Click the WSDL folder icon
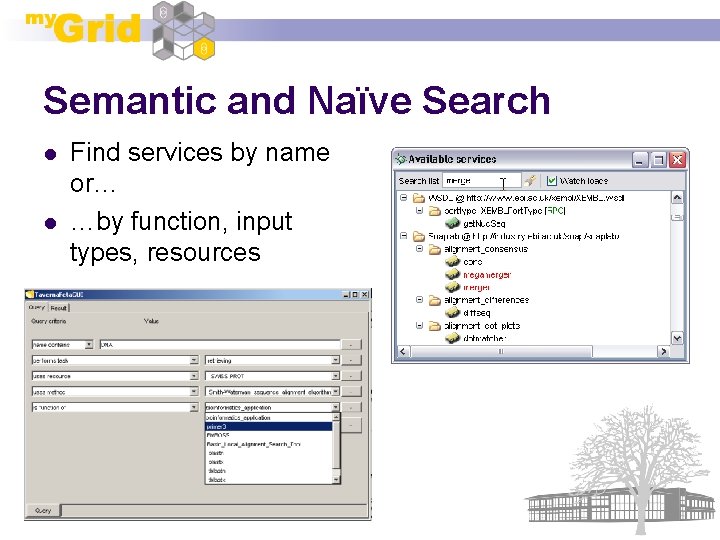This screenshot has height=540, width=720. 418,198
